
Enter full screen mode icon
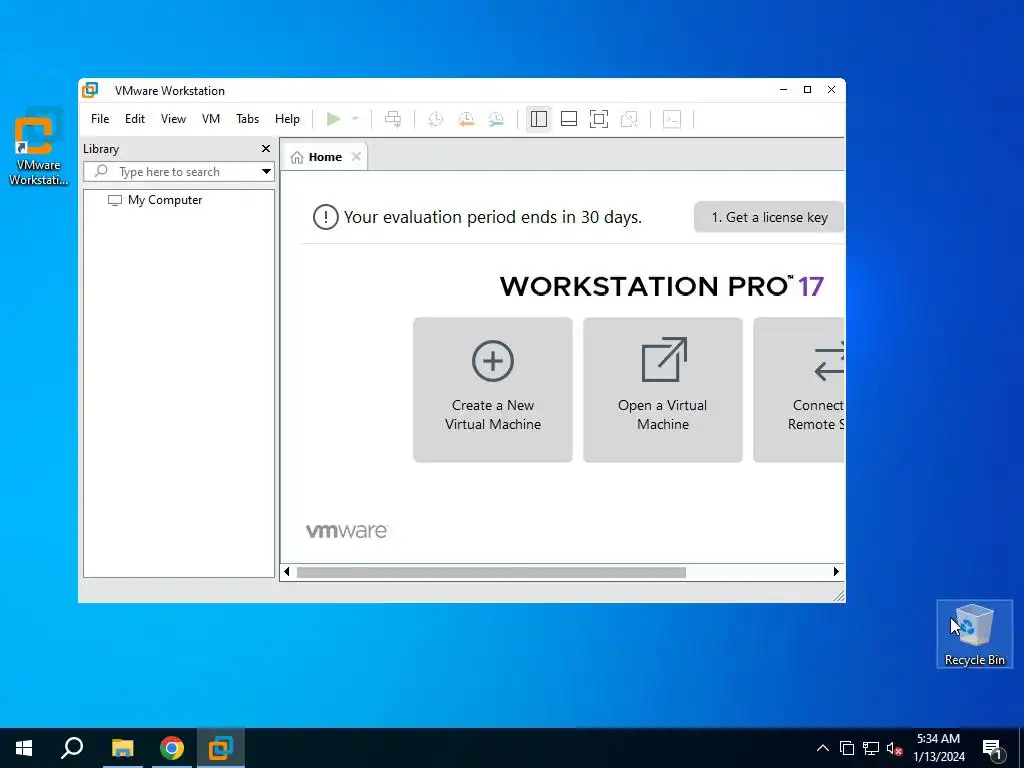point(599,119)
